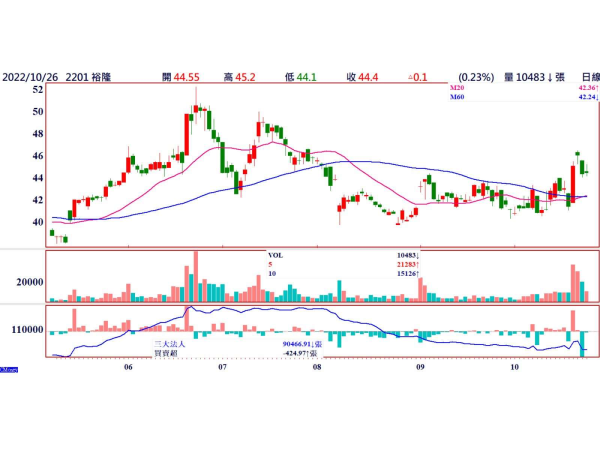Click the 量 10483 volume readout

pyautogui.click(x=534, y=77)
